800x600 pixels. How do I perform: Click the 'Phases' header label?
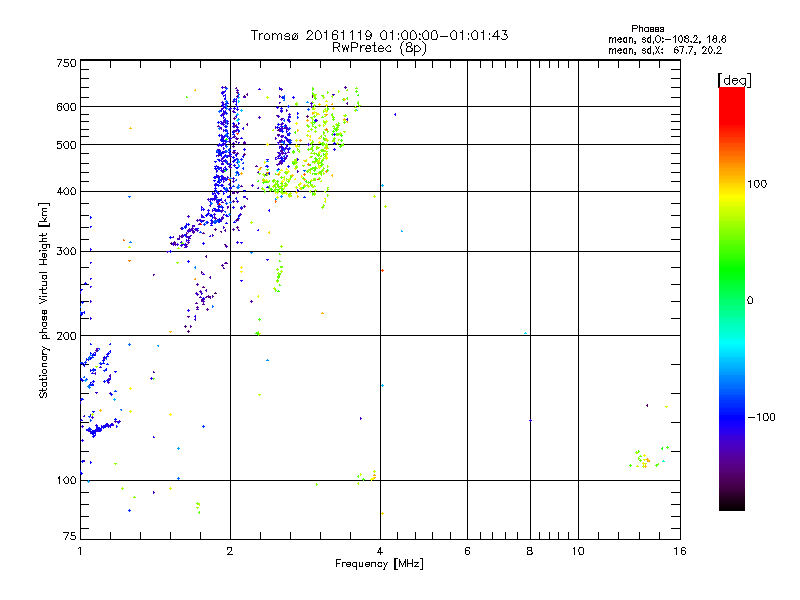(x=647, y=29)
